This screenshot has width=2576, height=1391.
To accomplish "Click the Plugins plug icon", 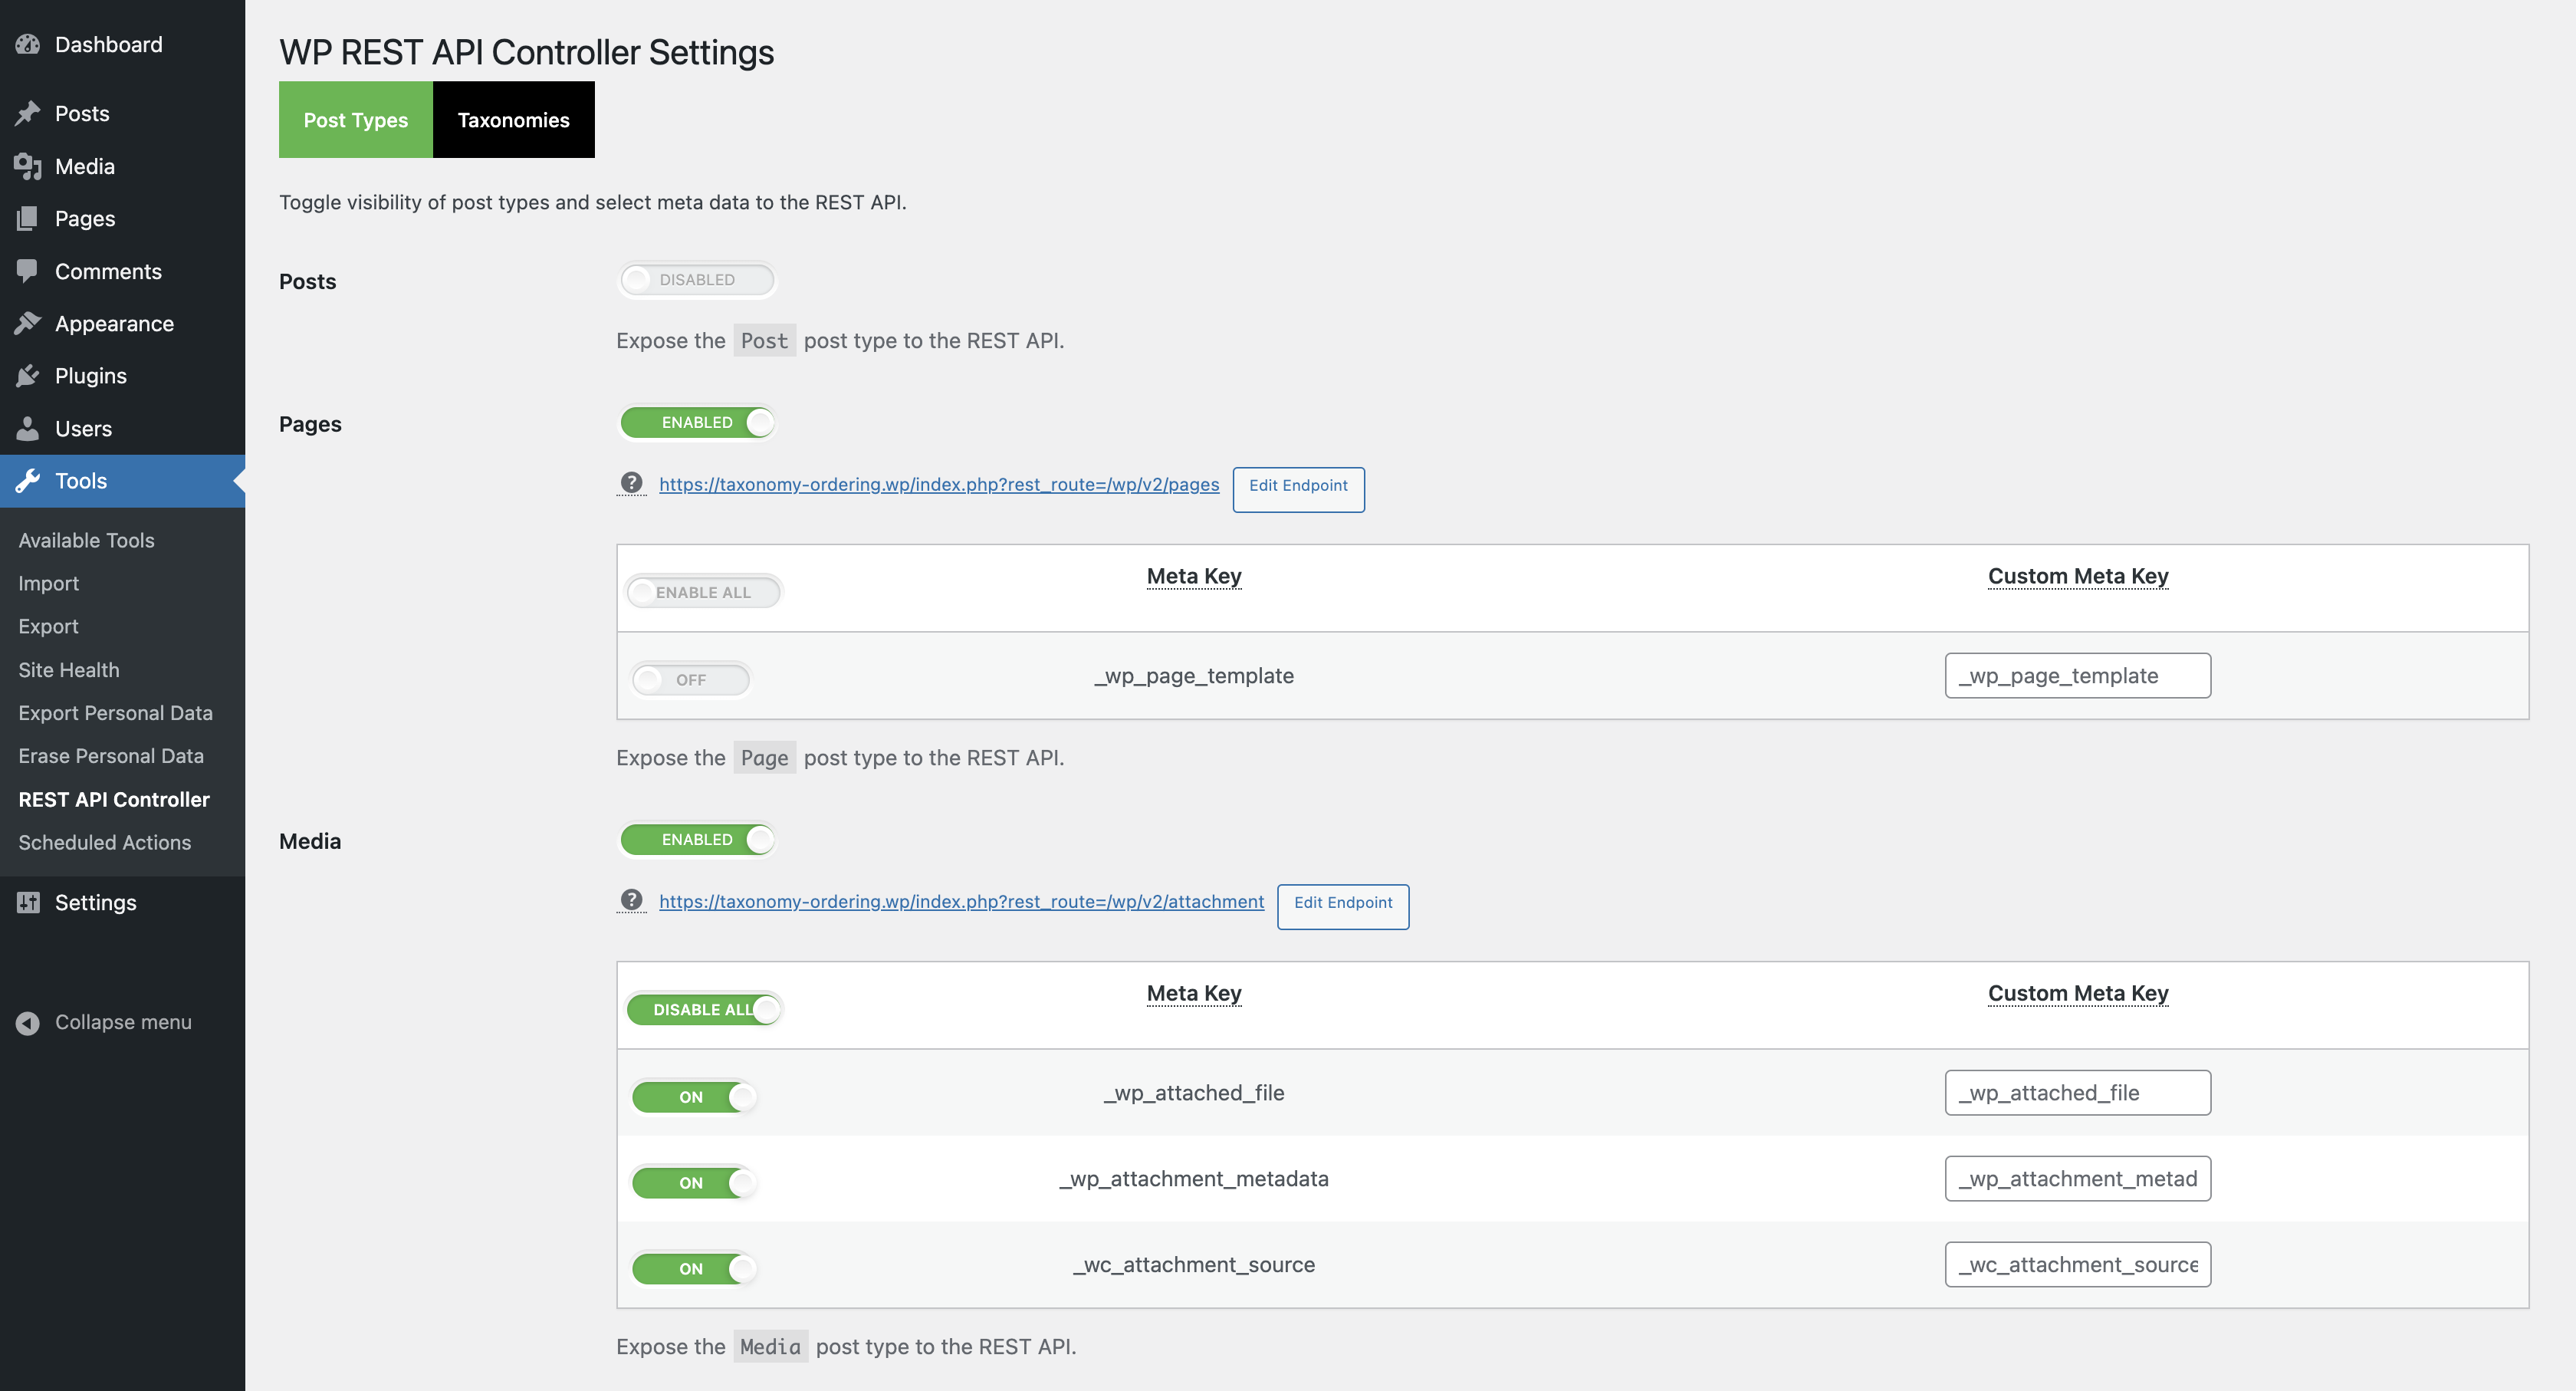I will (28, 376).
